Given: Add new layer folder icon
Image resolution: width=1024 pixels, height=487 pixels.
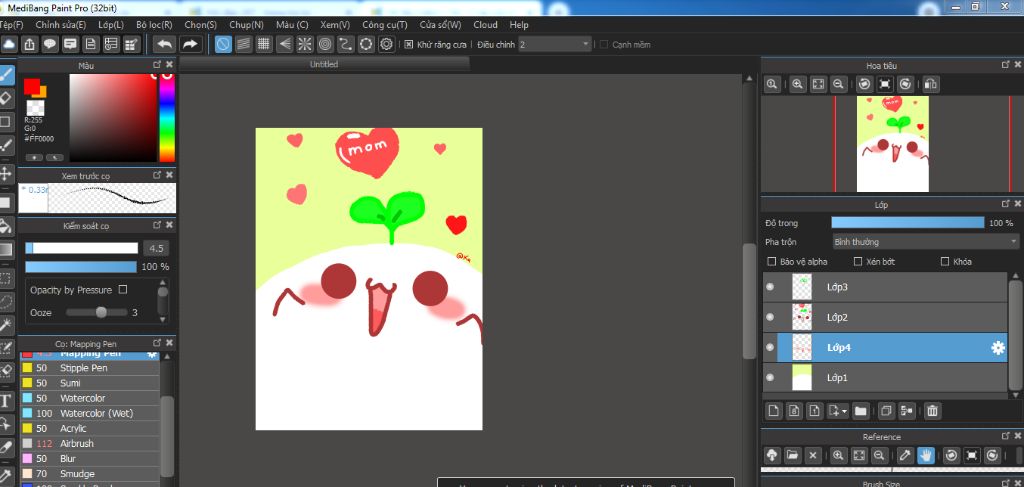Looking at the screenshot, I should [x=860, y=411].
